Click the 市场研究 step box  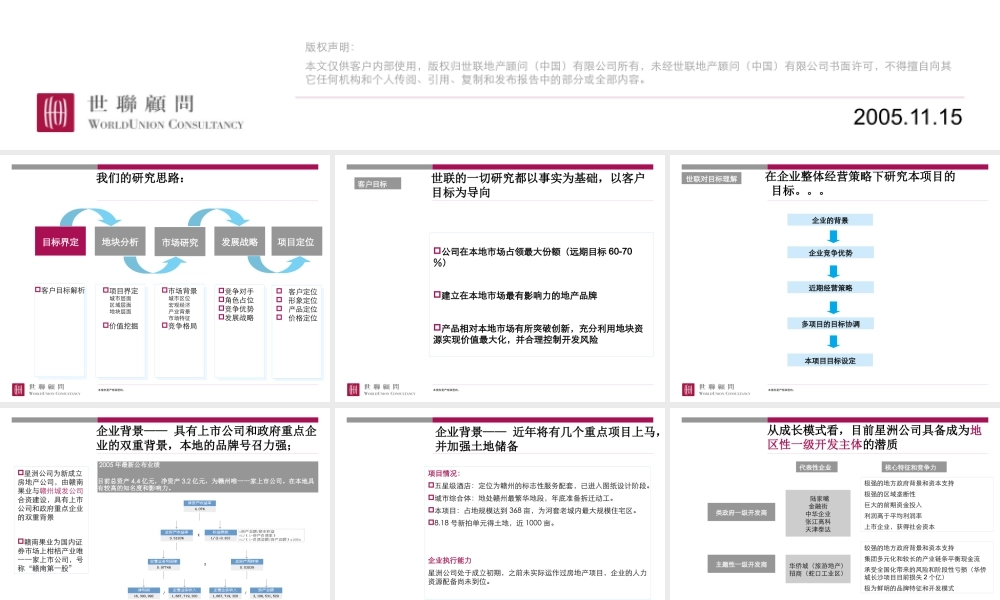[x=179, y=241]
